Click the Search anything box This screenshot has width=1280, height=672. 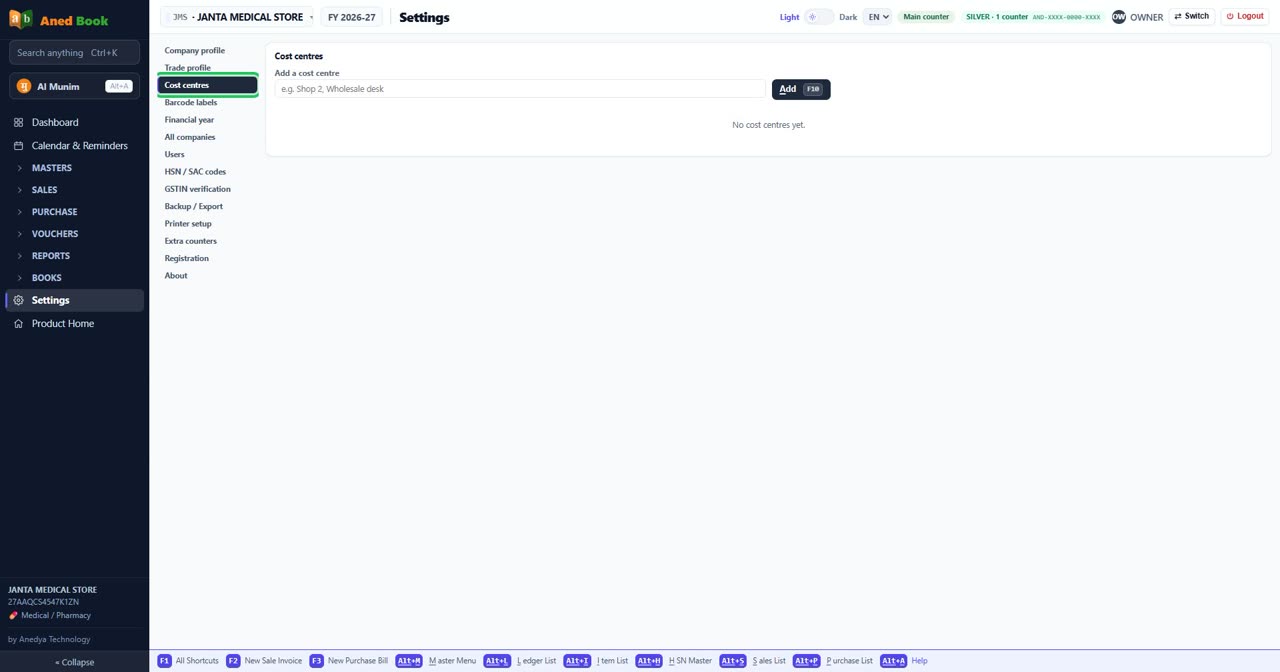coord(75,53)
